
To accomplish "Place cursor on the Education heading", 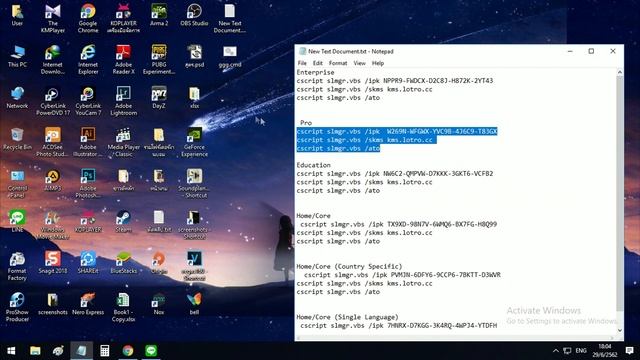I will 313,165.
